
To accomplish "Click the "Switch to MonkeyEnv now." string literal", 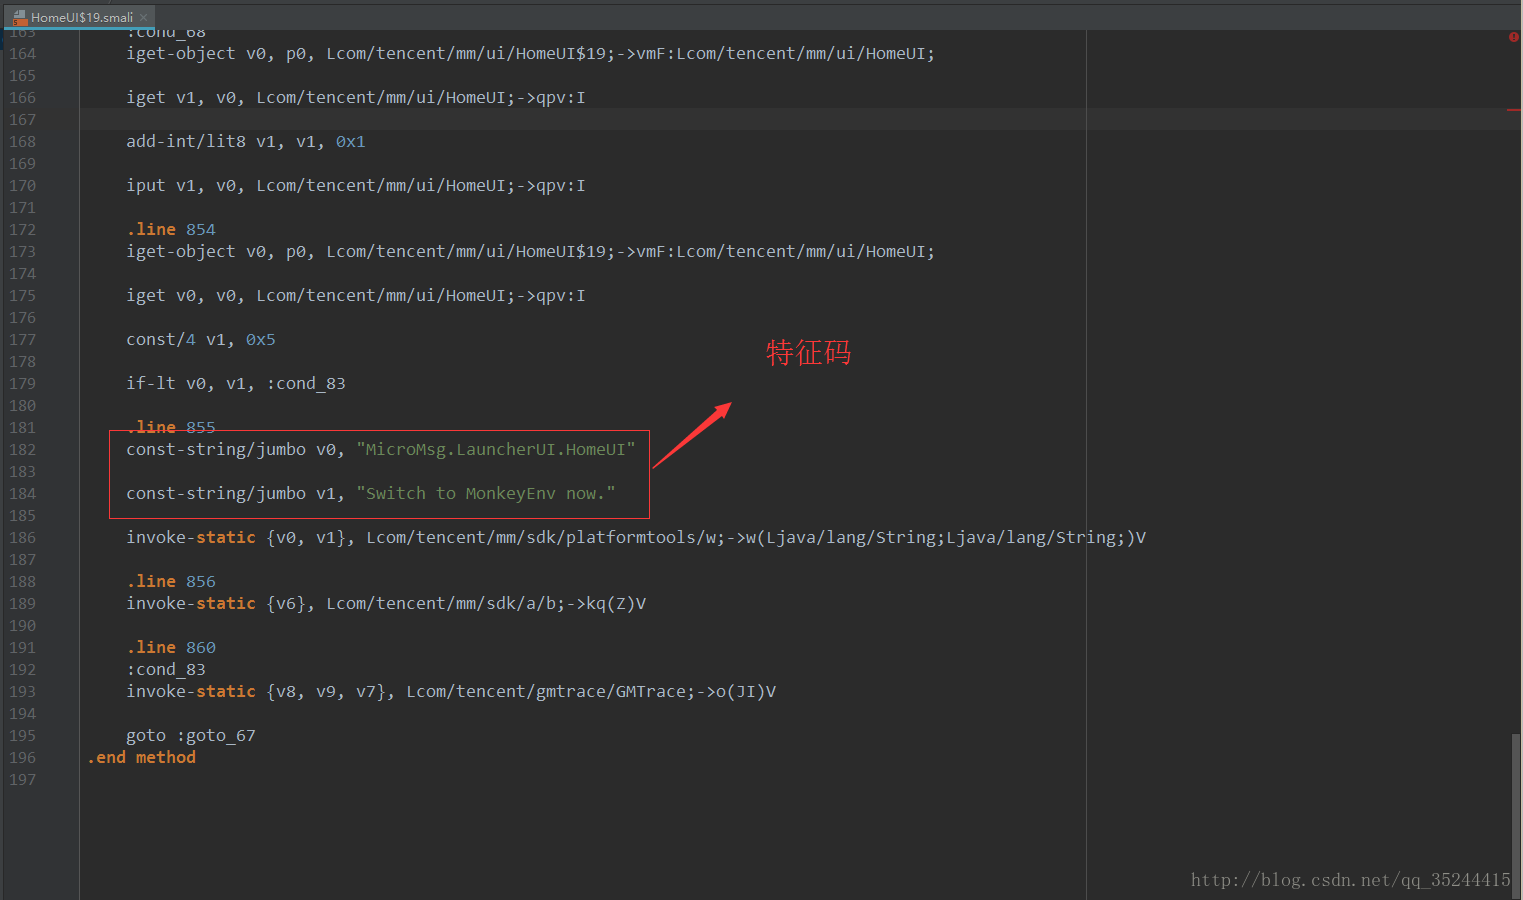I will tap(486, 494).
